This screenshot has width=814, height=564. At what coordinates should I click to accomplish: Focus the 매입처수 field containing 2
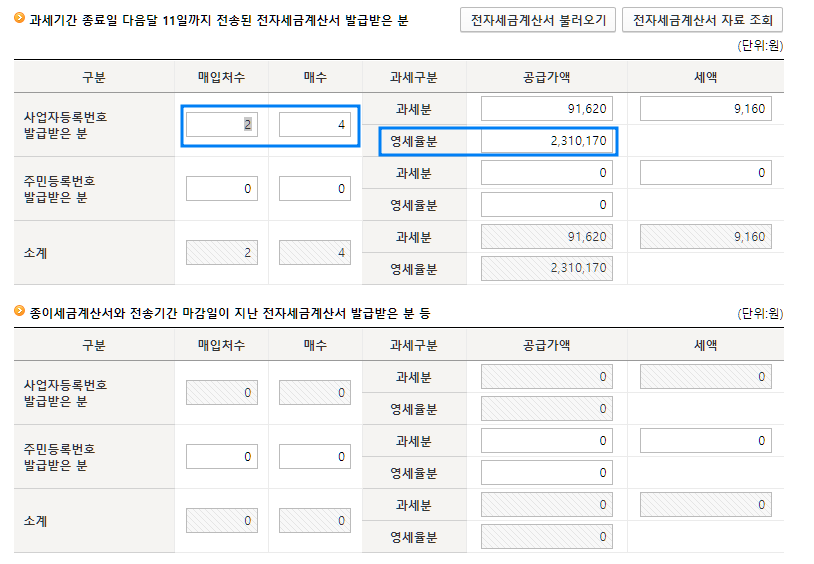[x=221, y=124]
